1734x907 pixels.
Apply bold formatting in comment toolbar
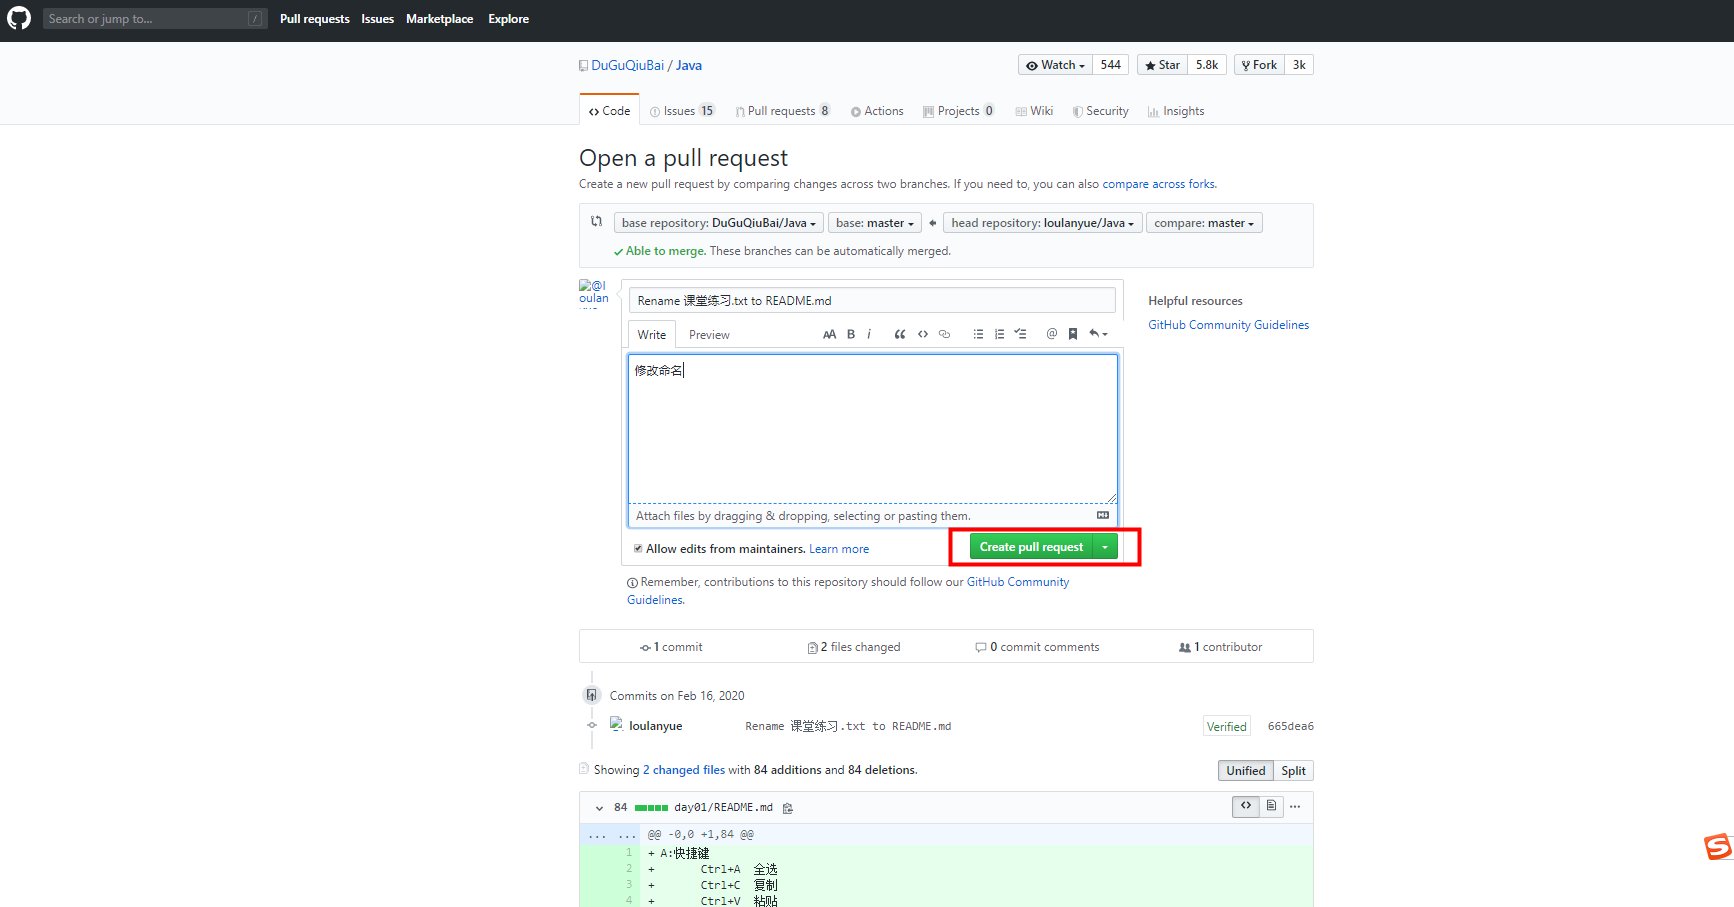851,334
